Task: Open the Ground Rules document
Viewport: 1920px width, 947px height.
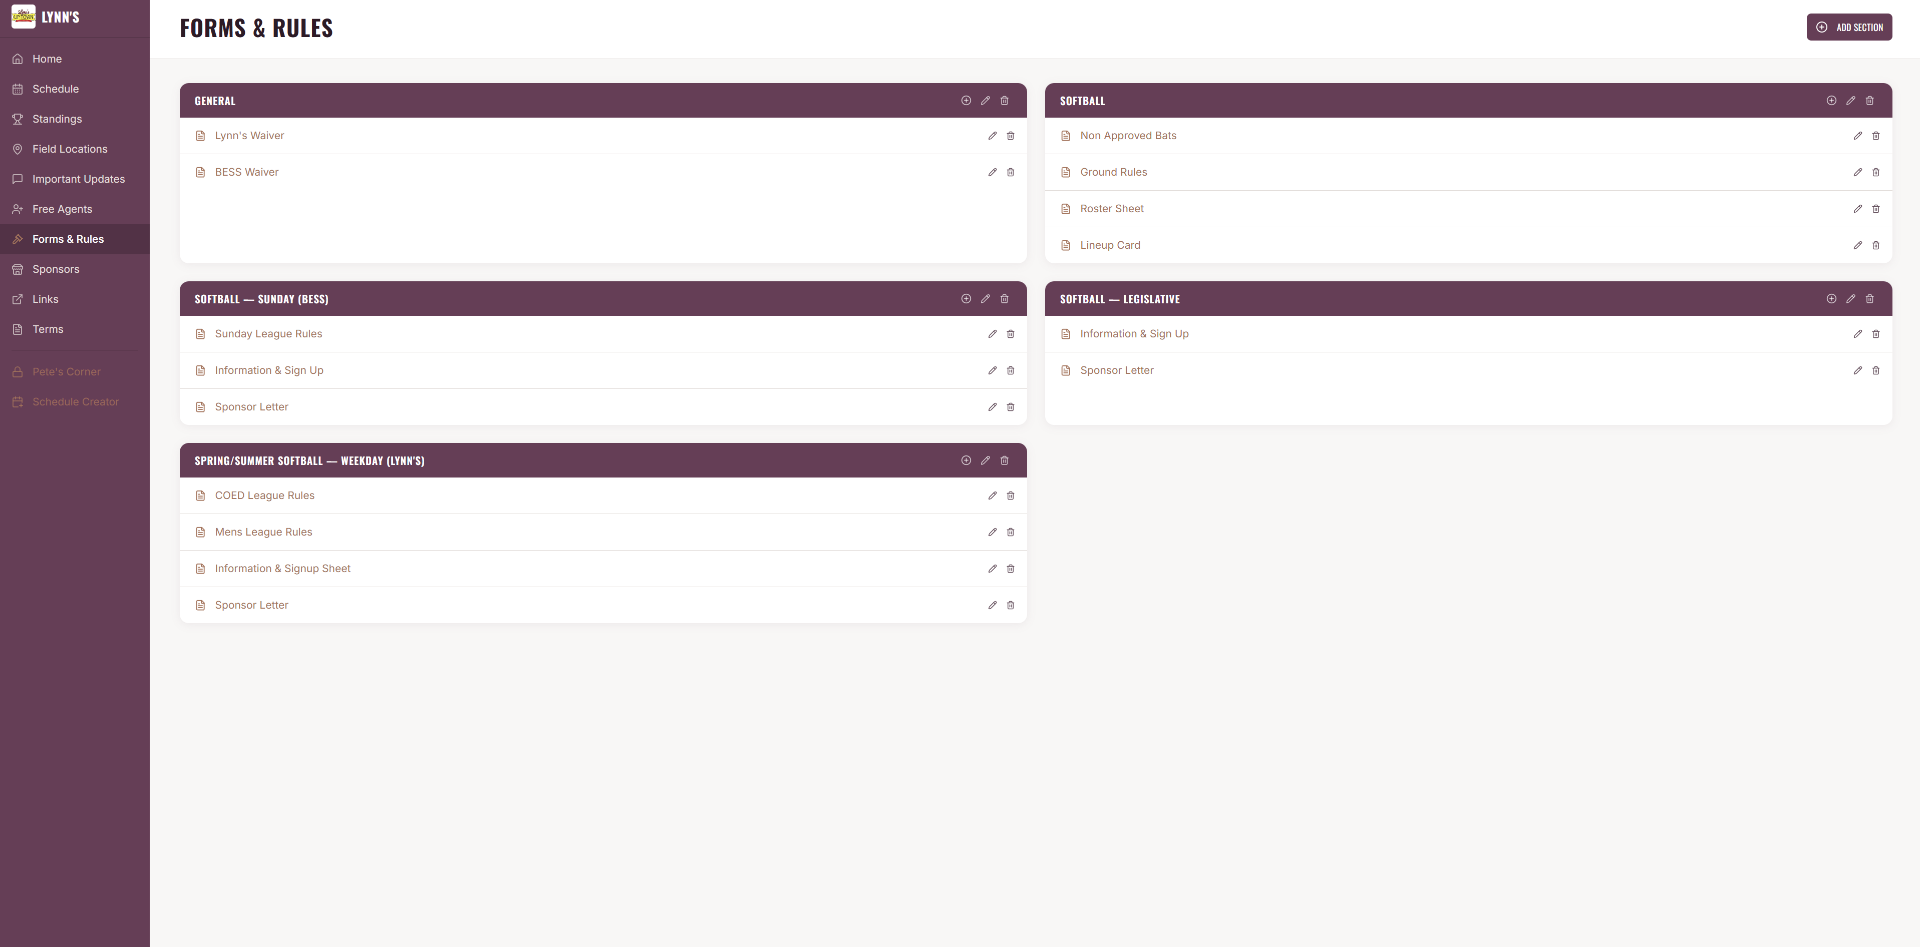Action: pyautogui.click(x=1113, y=172)
